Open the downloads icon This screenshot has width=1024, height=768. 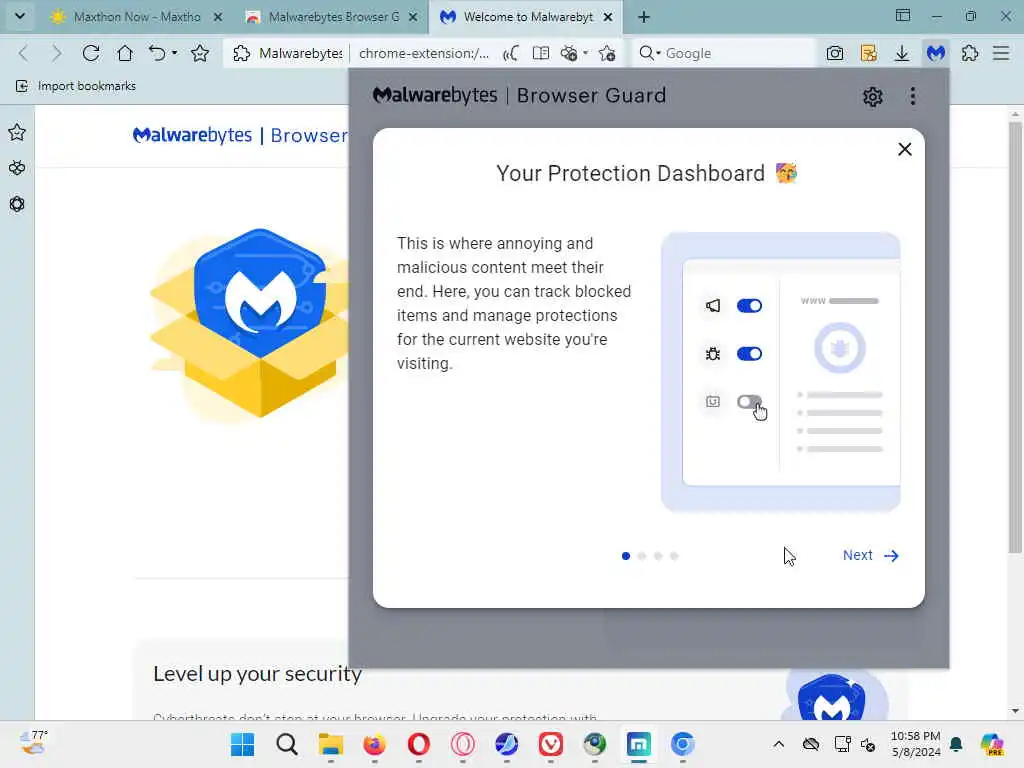(902, 53)
